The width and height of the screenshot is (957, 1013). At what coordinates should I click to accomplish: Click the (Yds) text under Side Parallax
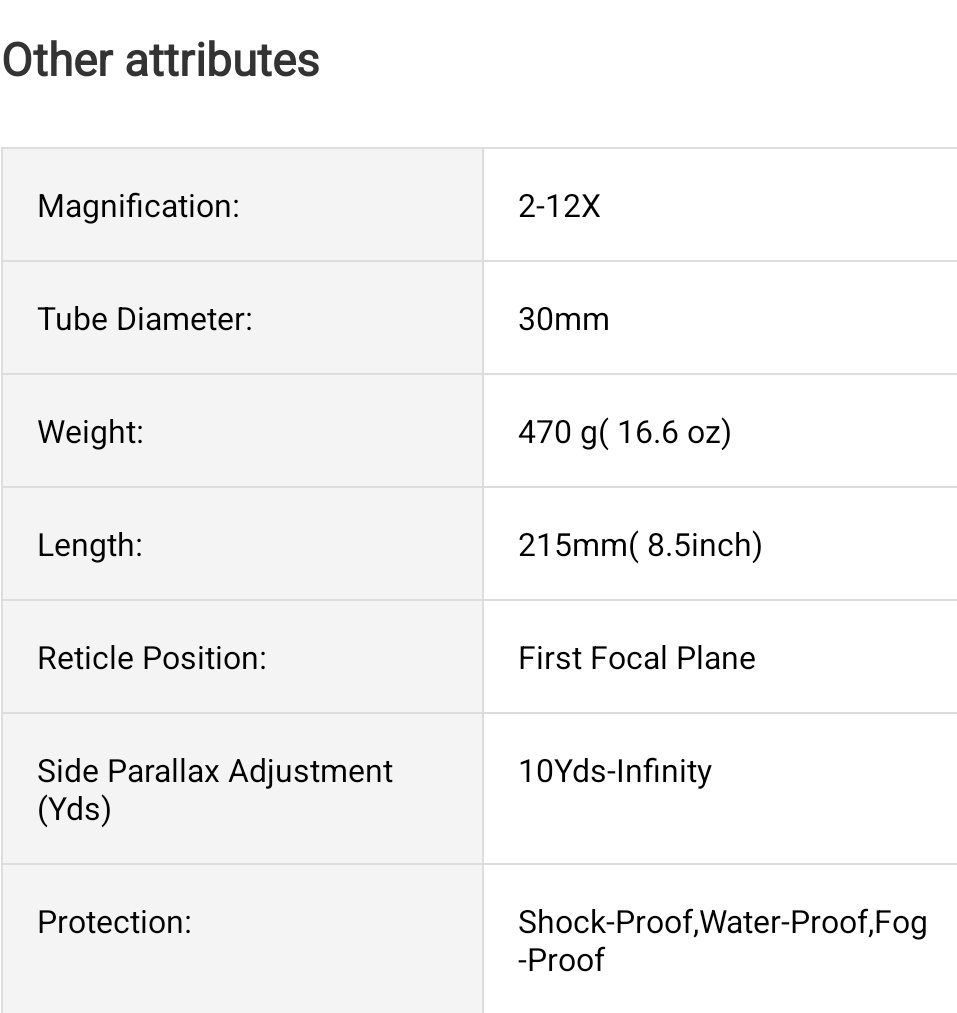[74, 809]
